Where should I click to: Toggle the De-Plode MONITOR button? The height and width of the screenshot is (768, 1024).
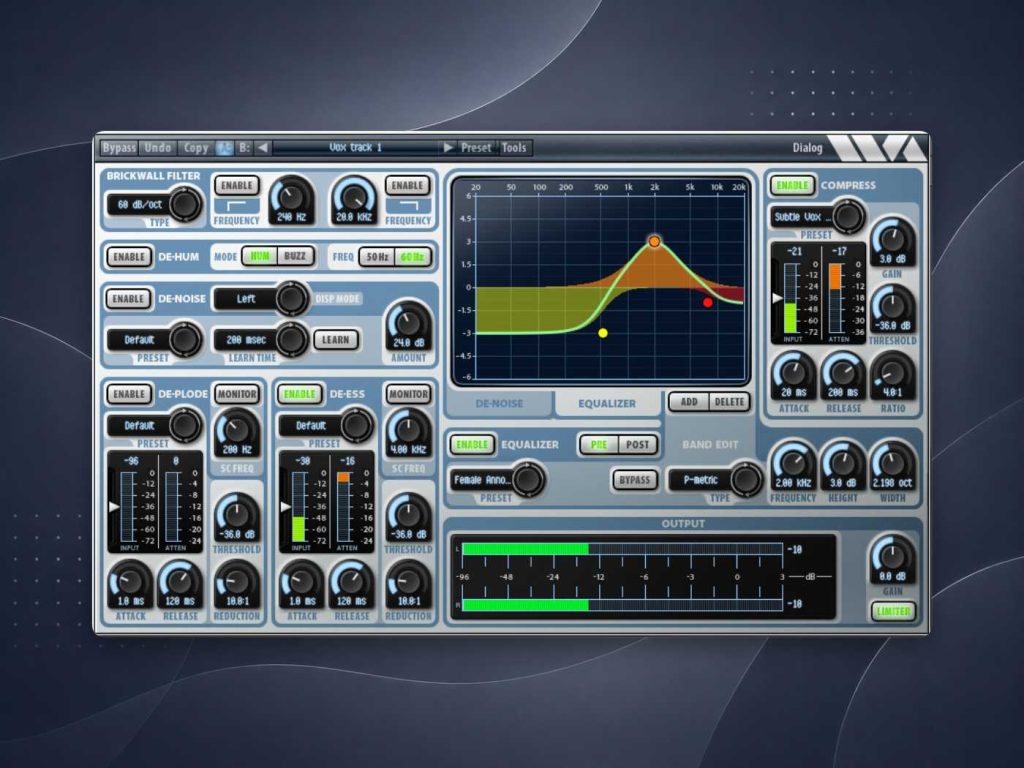(236, 394)
